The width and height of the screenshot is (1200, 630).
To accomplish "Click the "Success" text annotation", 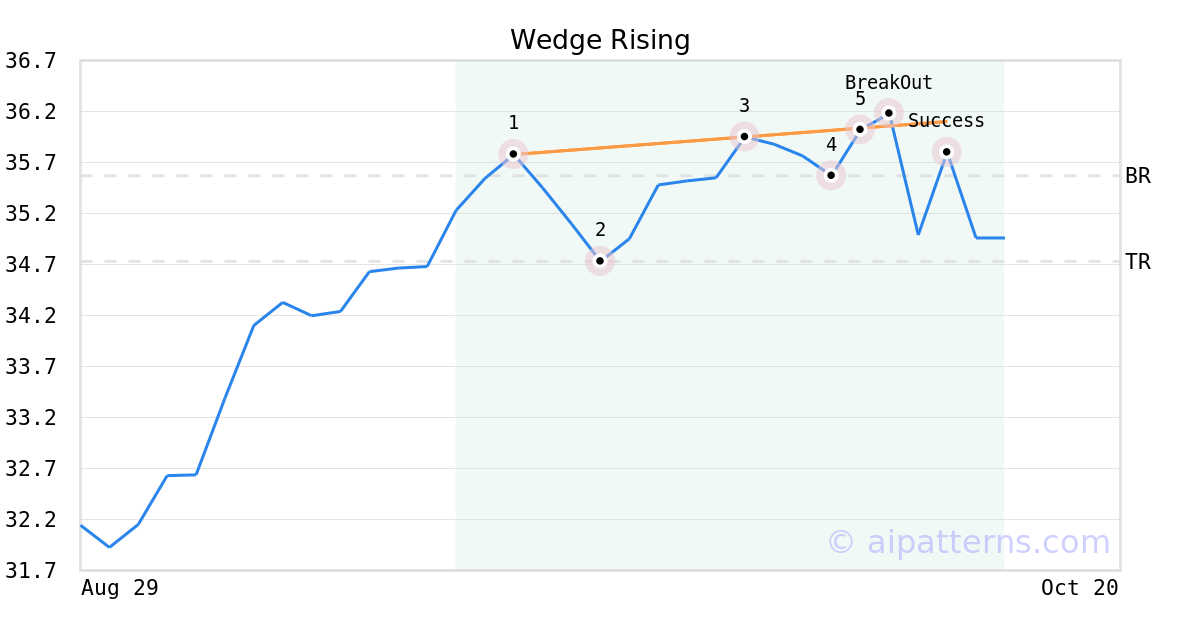I will [946, 121].
